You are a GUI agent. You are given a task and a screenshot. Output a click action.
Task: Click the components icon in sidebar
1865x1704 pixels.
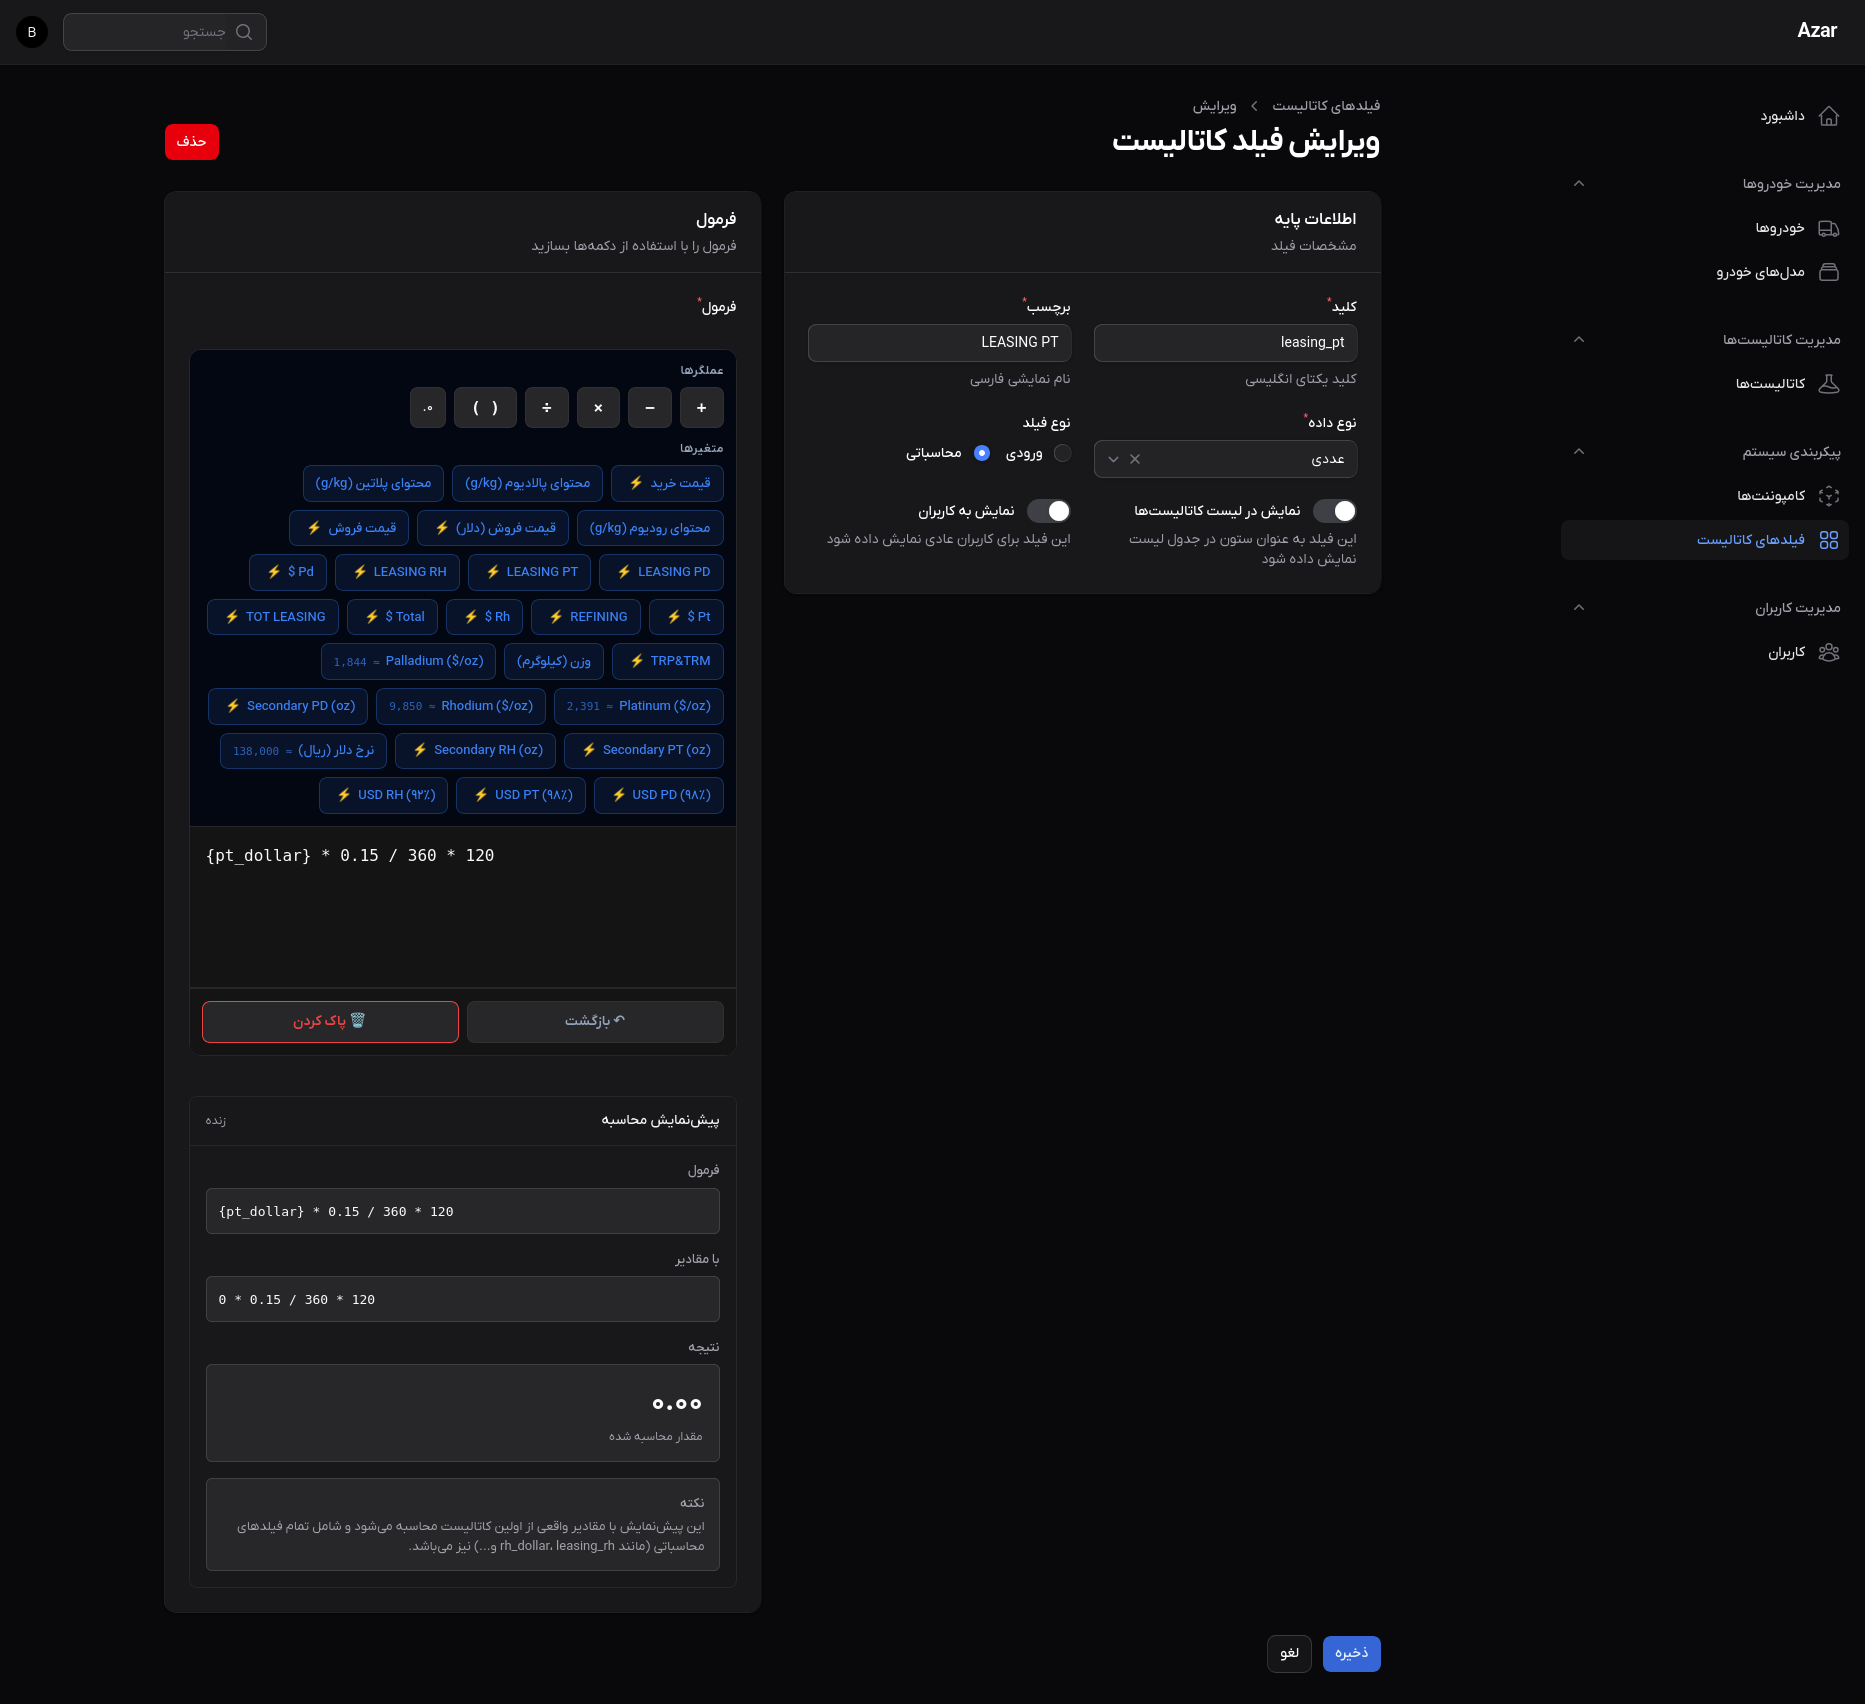point(1828,496)
